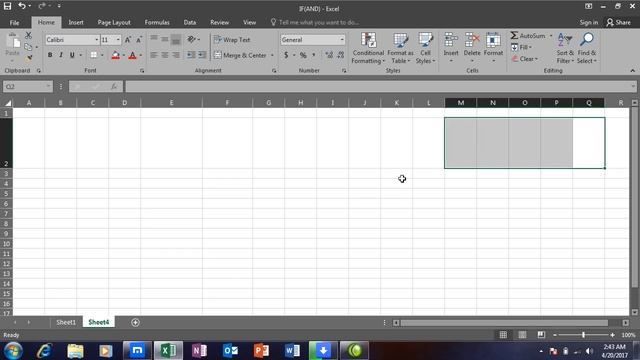The height and width of the screenshot is (360, 640).
Task: Click Increase Decimal
Action: (329, 55)
